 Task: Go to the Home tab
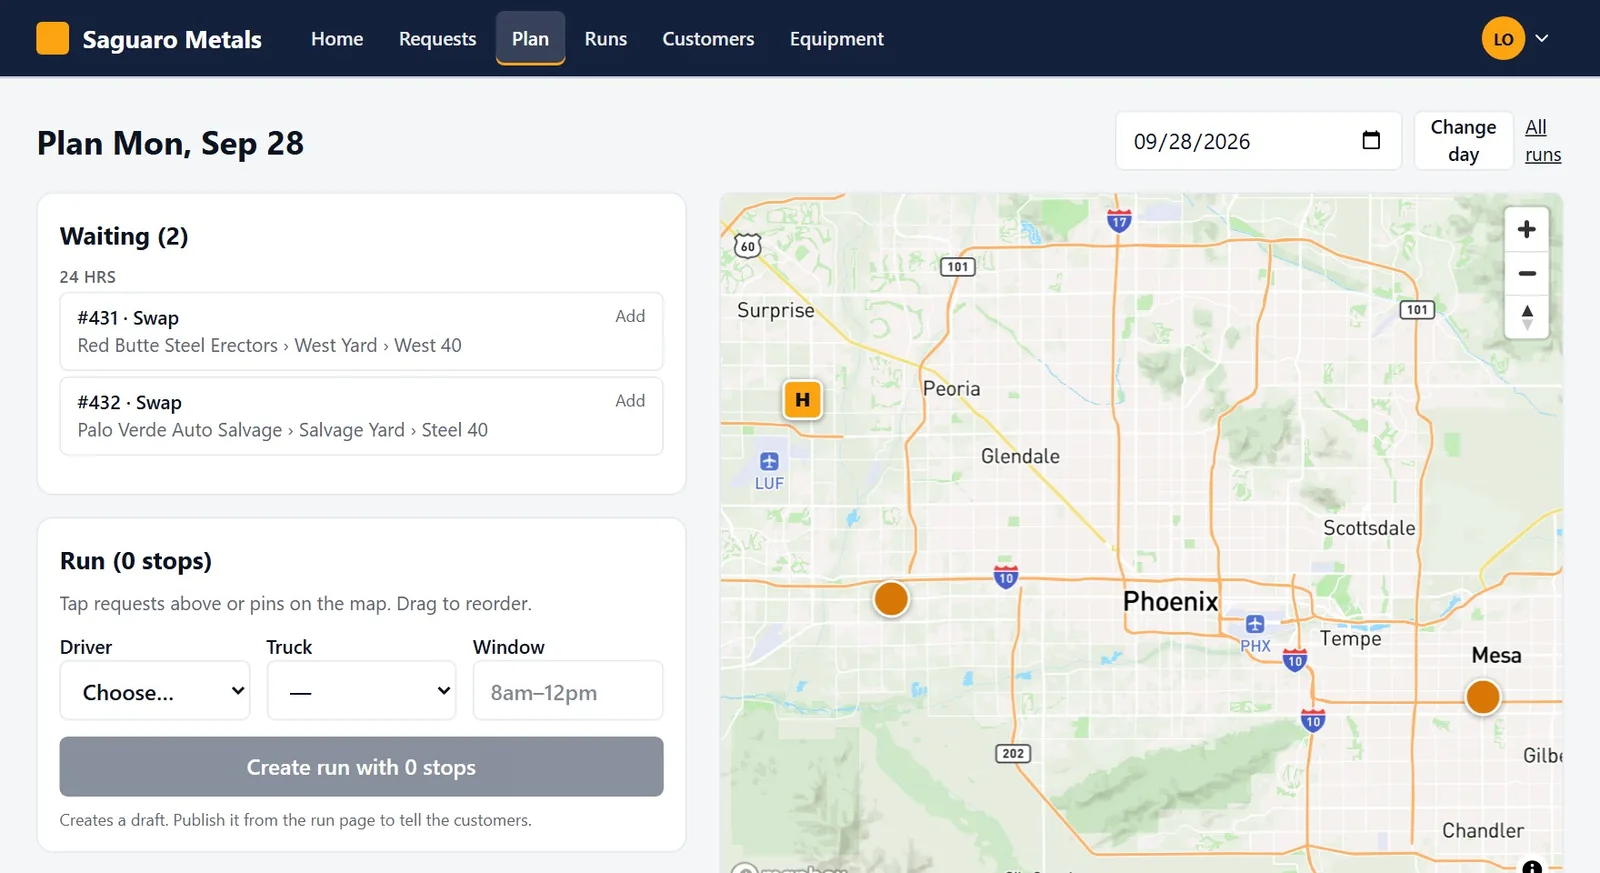point(337,39)
